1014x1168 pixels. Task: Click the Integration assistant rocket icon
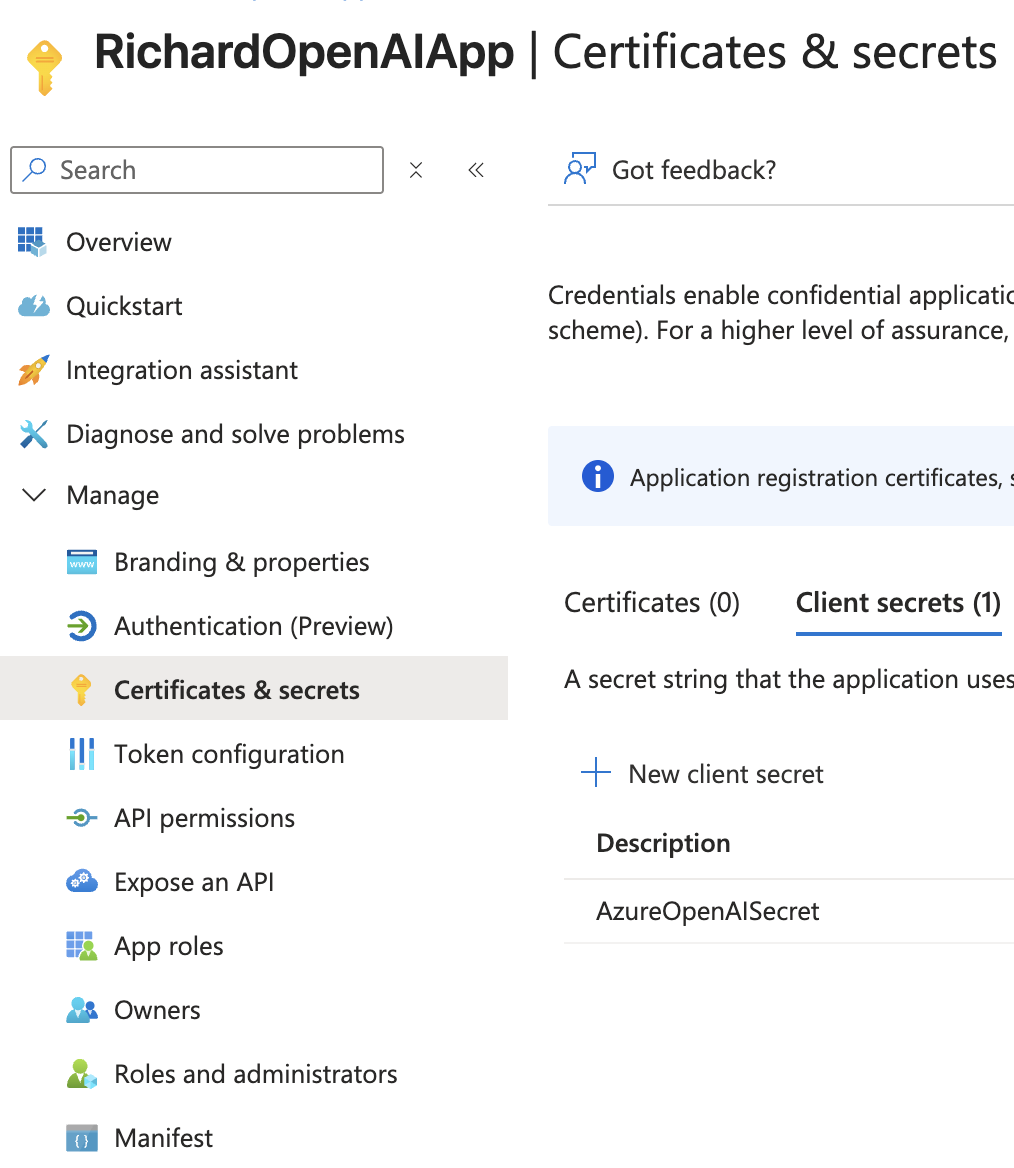click(x=33, y=370)
